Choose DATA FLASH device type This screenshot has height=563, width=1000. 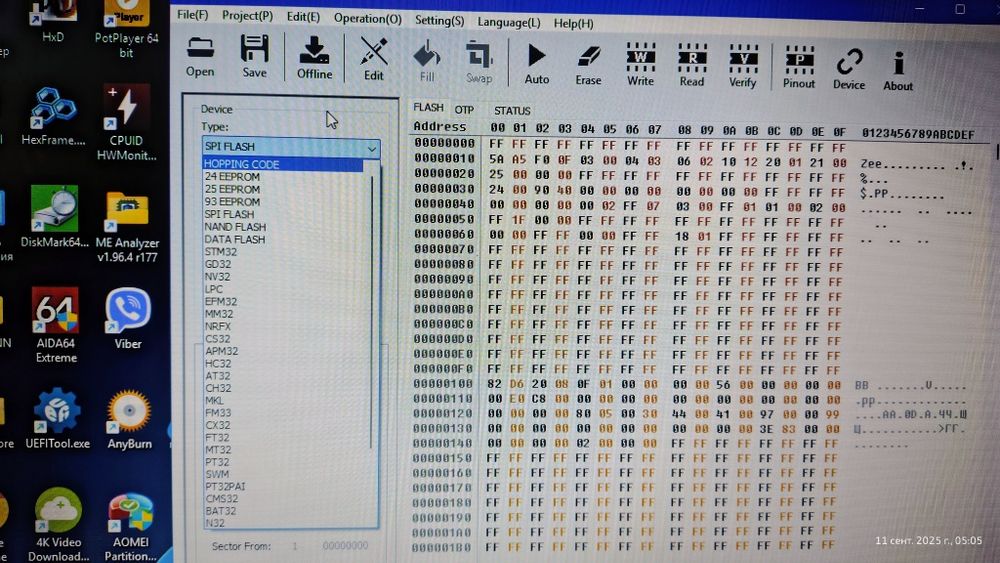tap(235, 240)
